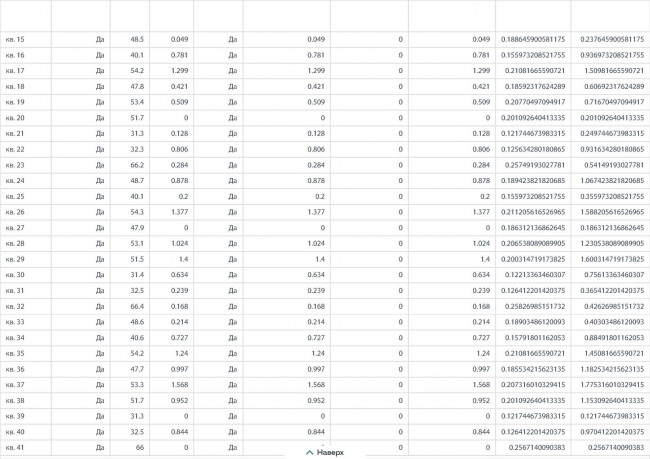Click area value 66.4 in кв. 32 row
This screenshot has width=650, height=459.
point(137,306)
